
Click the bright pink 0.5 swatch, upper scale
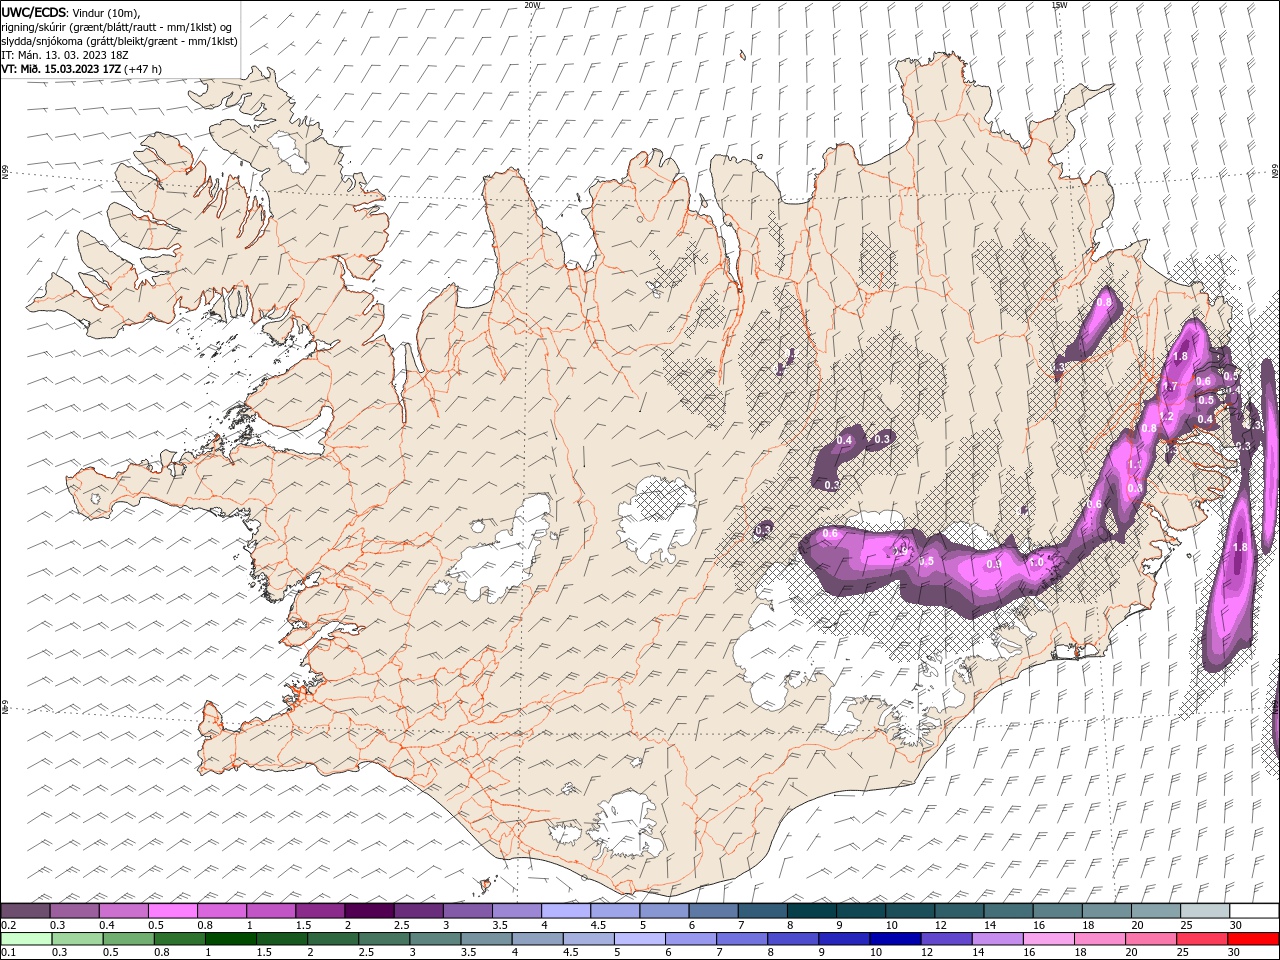pyautogui.click(x=172, y=911)
